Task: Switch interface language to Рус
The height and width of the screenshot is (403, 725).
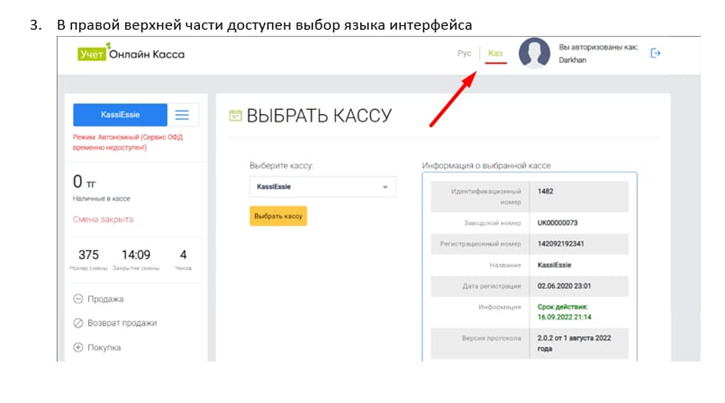Action: [x=464, y=53]
